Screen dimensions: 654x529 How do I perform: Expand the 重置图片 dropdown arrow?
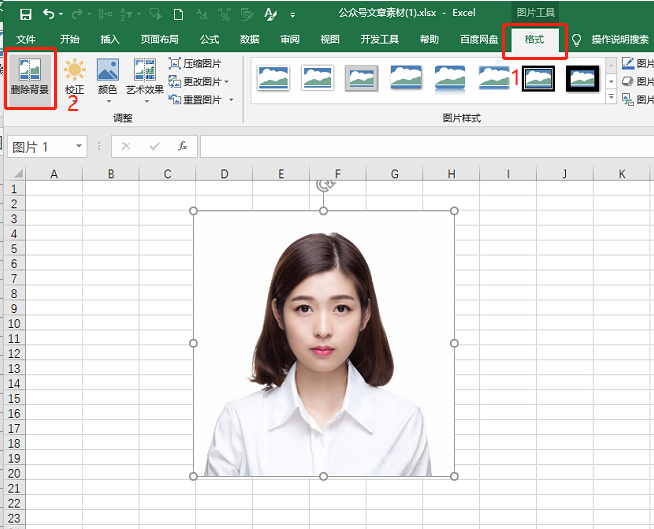click(x=231, y=100)
